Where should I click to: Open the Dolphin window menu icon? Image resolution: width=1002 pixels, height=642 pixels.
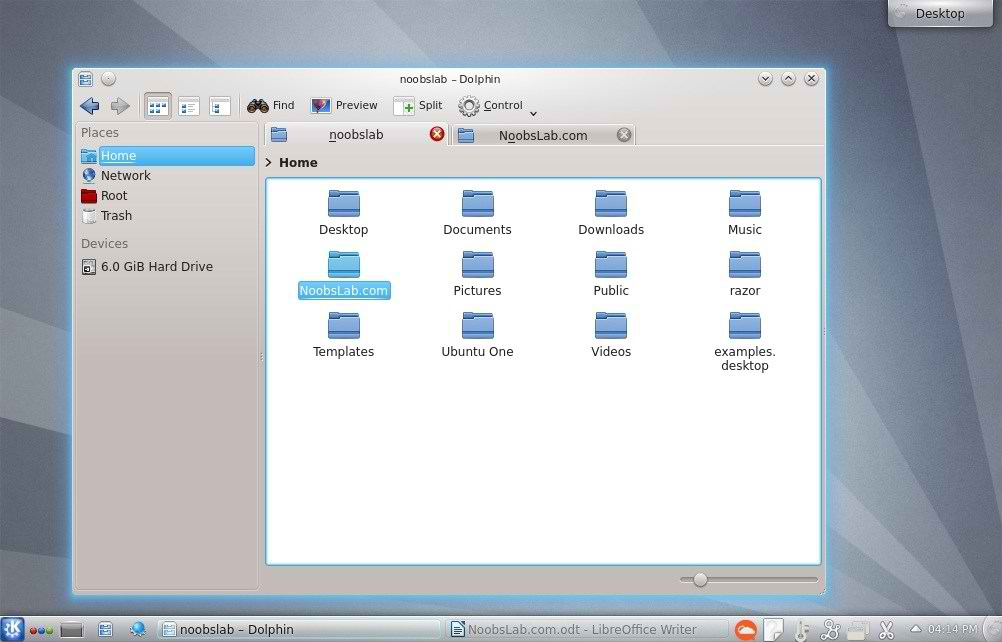pos(86,79)
